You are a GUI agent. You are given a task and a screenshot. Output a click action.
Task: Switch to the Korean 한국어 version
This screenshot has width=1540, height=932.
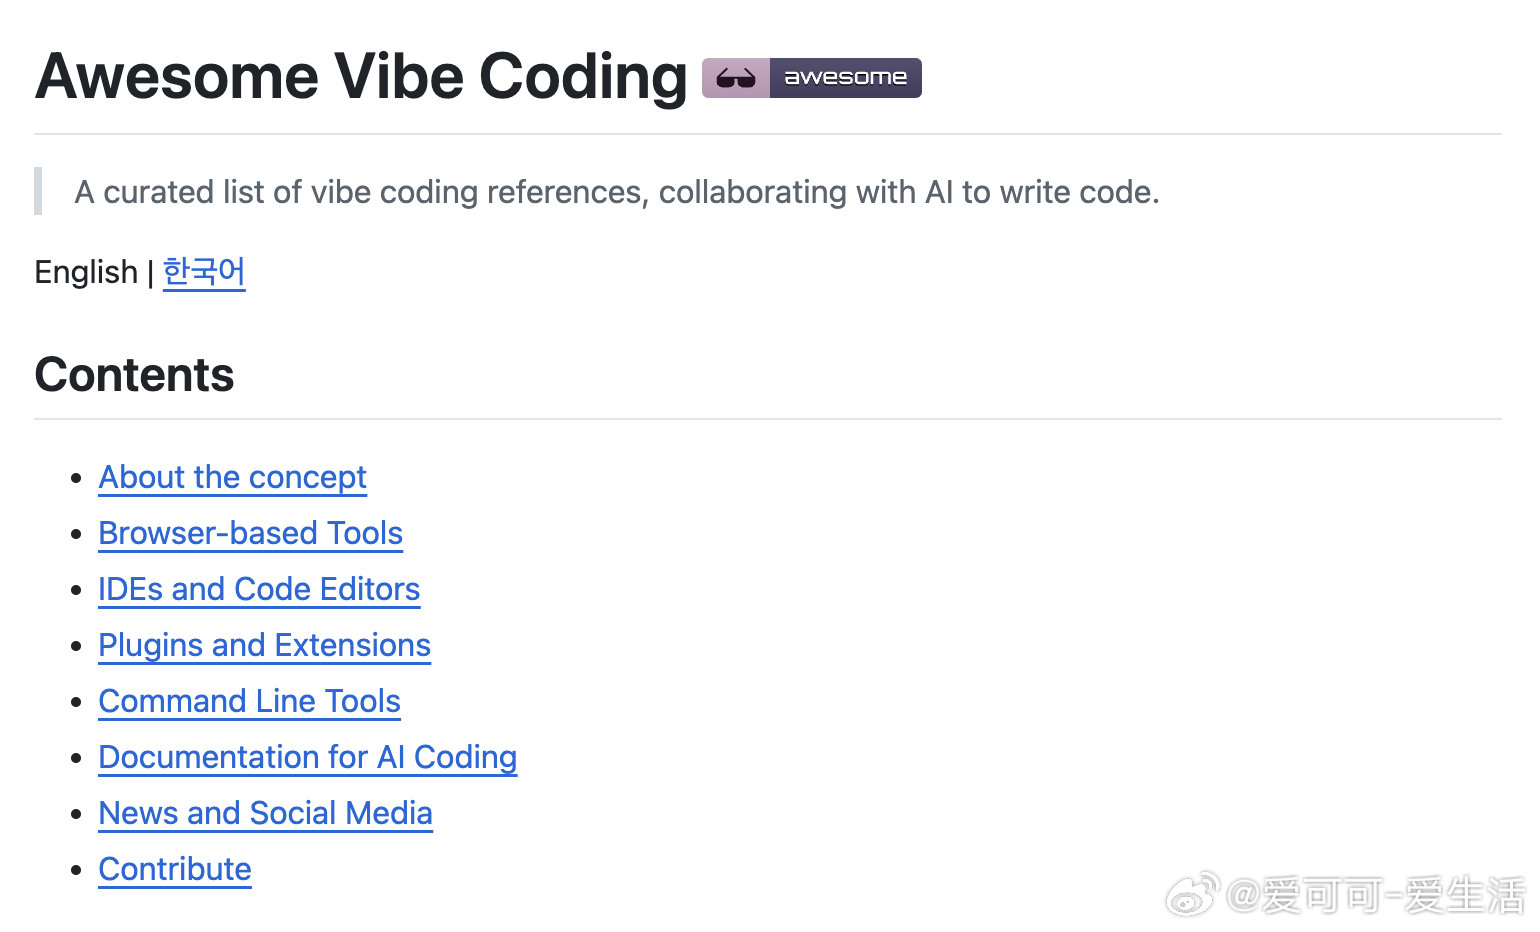[204, 272]
